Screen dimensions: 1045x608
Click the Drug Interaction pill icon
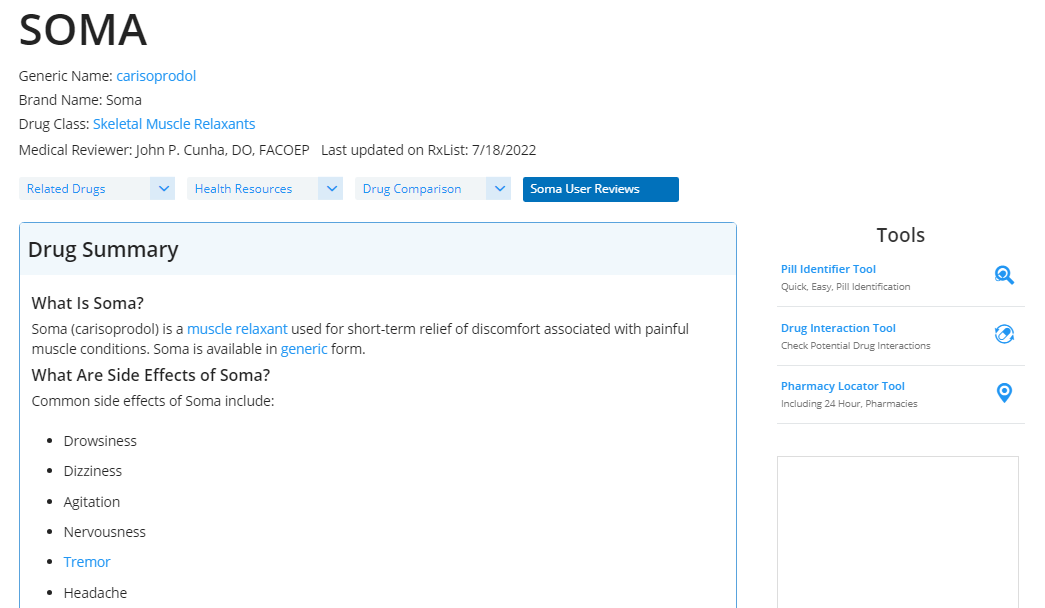1004,334
